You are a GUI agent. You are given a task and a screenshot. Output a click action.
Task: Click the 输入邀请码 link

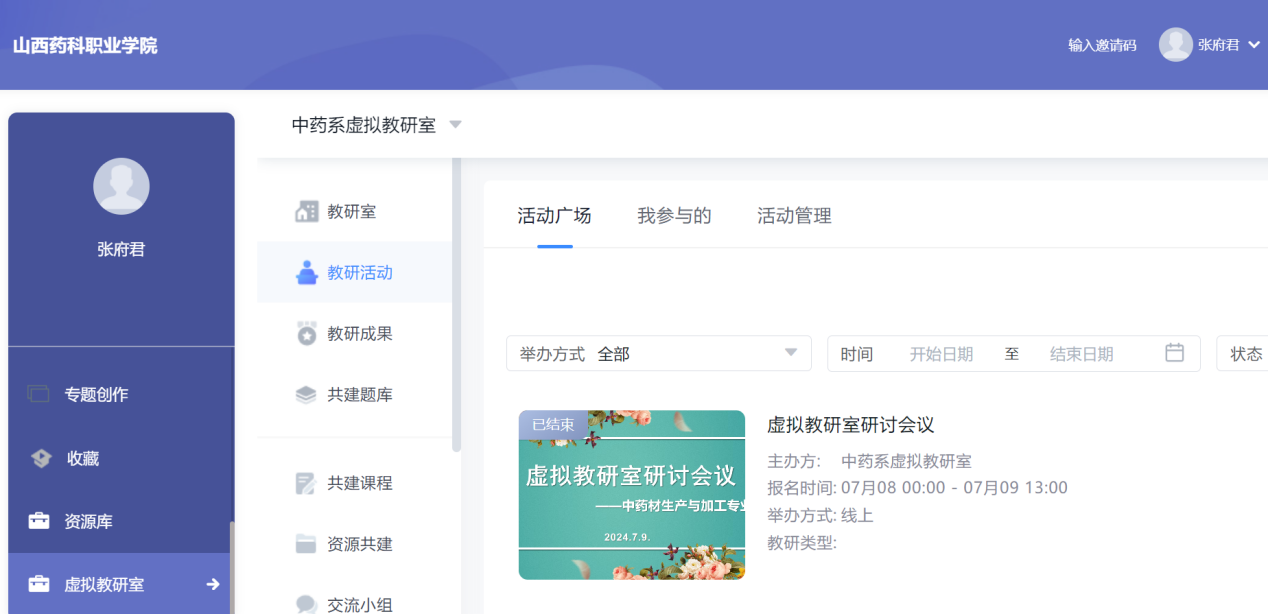[x=1102, y=45]
